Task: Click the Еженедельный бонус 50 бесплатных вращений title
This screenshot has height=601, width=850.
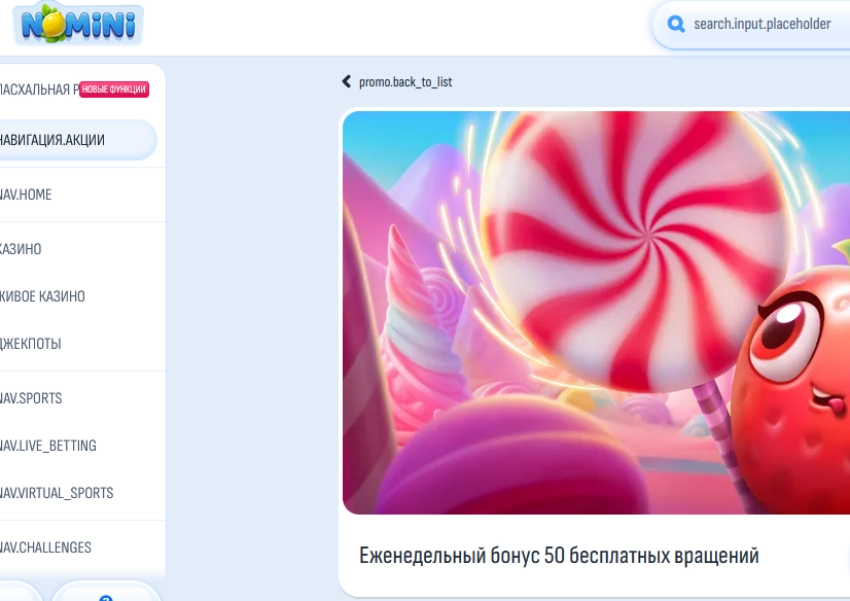Action: click(559, 555)
